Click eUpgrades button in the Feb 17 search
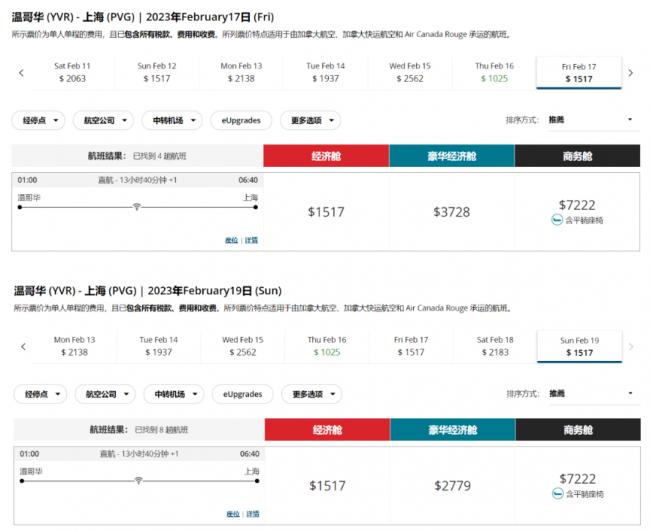Screen dimensions: 650x531 241,121
